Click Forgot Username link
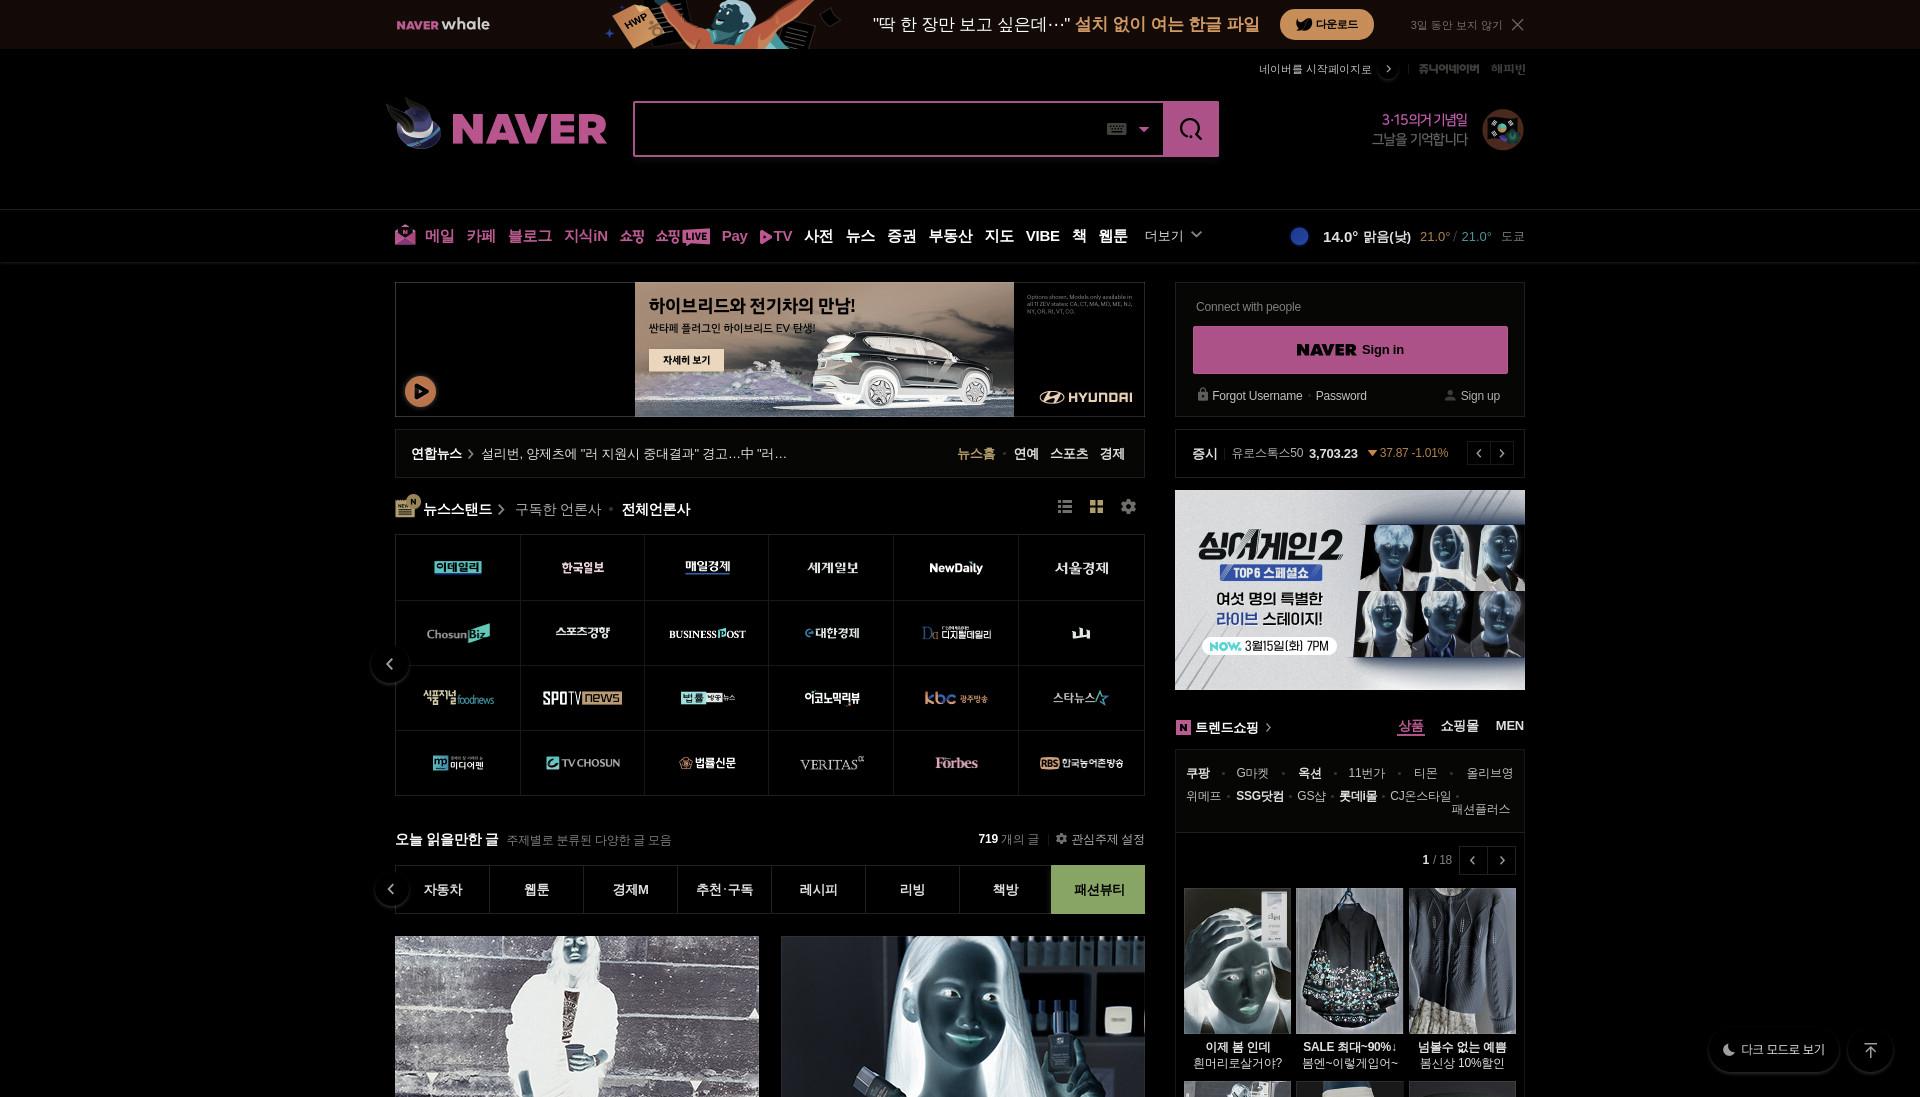This screenshot has width=1920, height=1097. tap(1257, 396)
